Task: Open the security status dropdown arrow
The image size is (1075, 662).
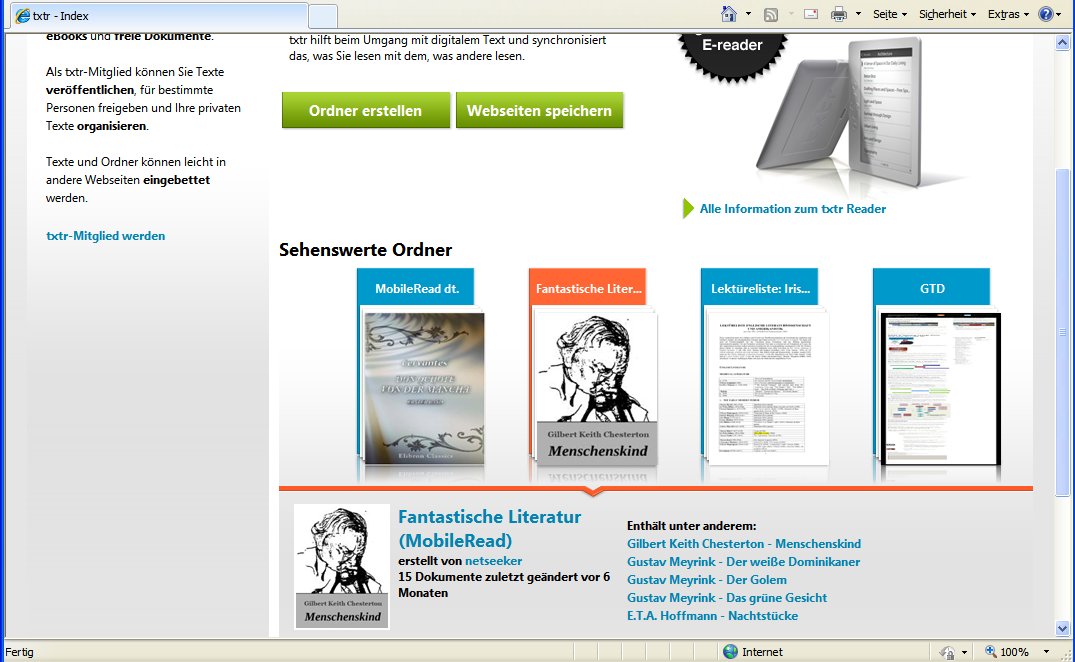Action: click(x=964, y=652)
